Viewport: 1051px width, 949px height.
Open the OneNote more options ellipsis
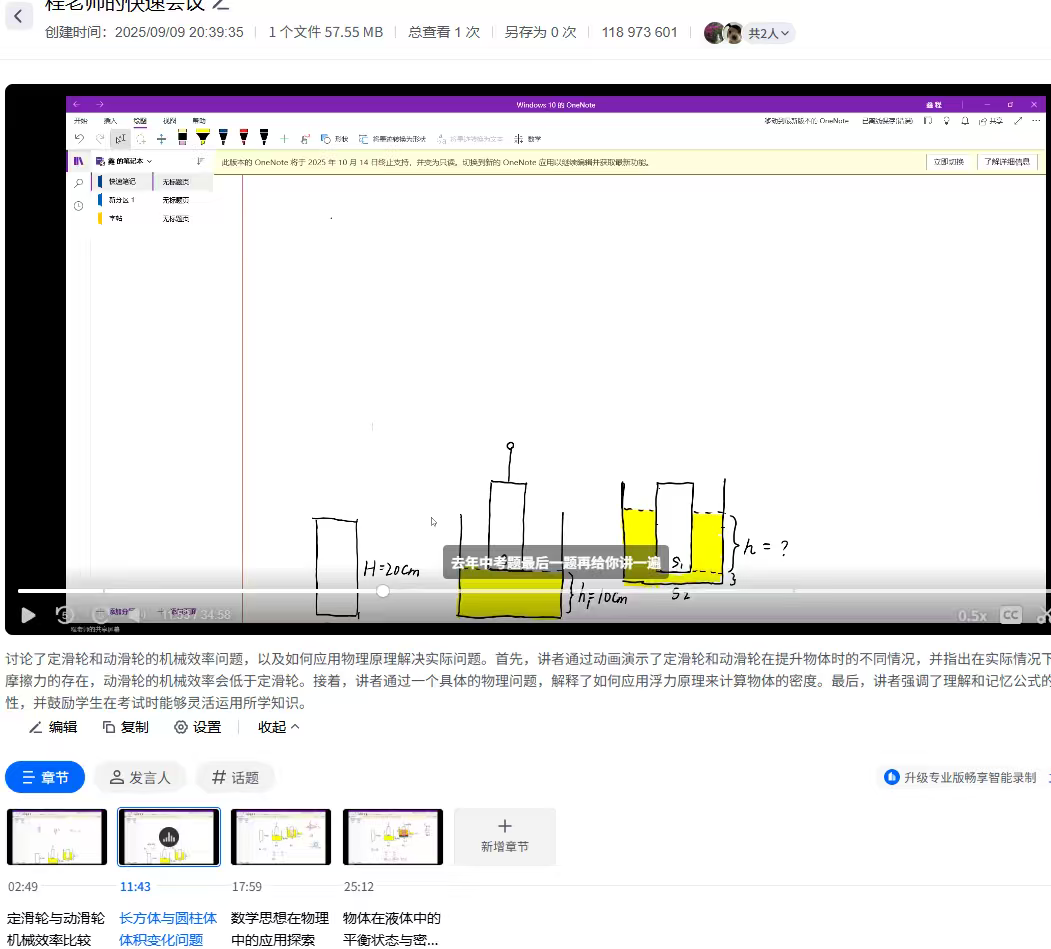click(x=1036, y=121)
